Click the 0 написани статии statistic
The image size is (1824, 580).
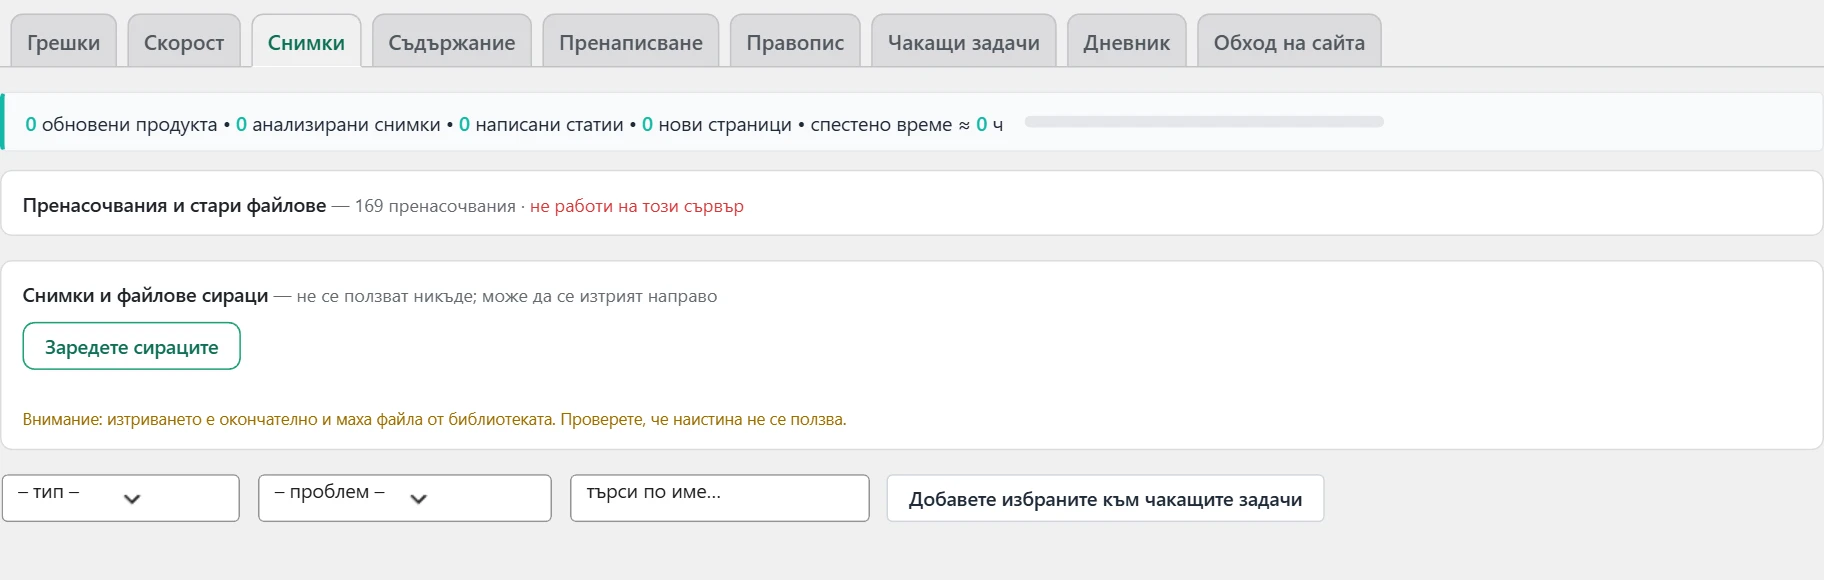[541, 124]
